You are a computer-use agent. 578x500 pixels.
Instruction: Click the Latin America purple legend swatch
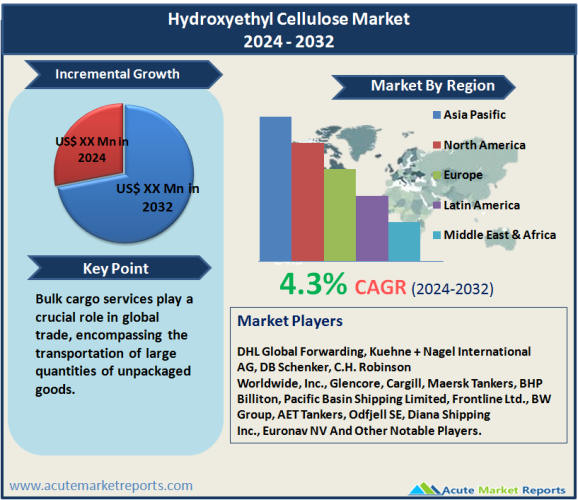[437, 205]
